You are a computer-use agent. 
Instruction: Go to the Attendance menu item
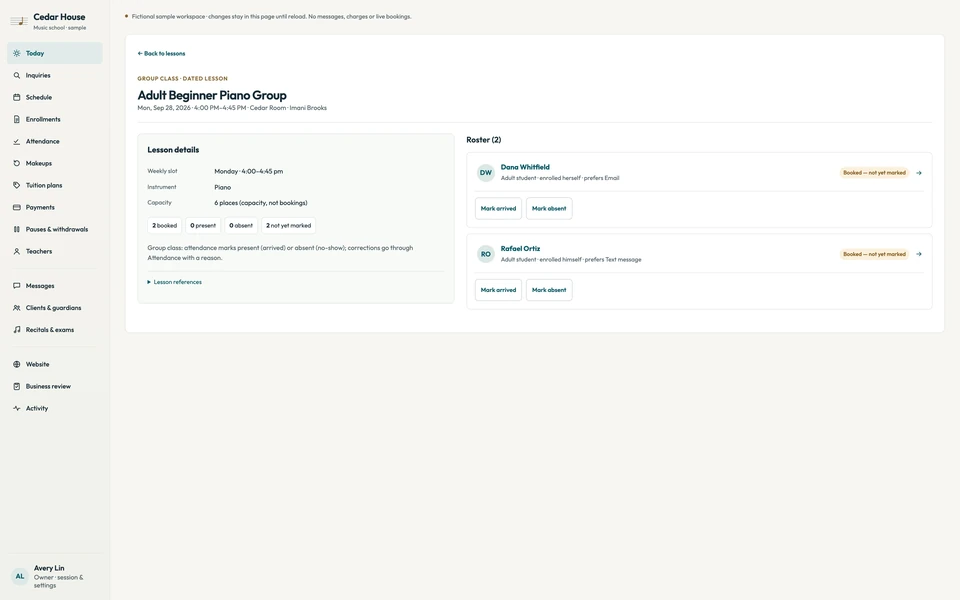click(54, 141)
